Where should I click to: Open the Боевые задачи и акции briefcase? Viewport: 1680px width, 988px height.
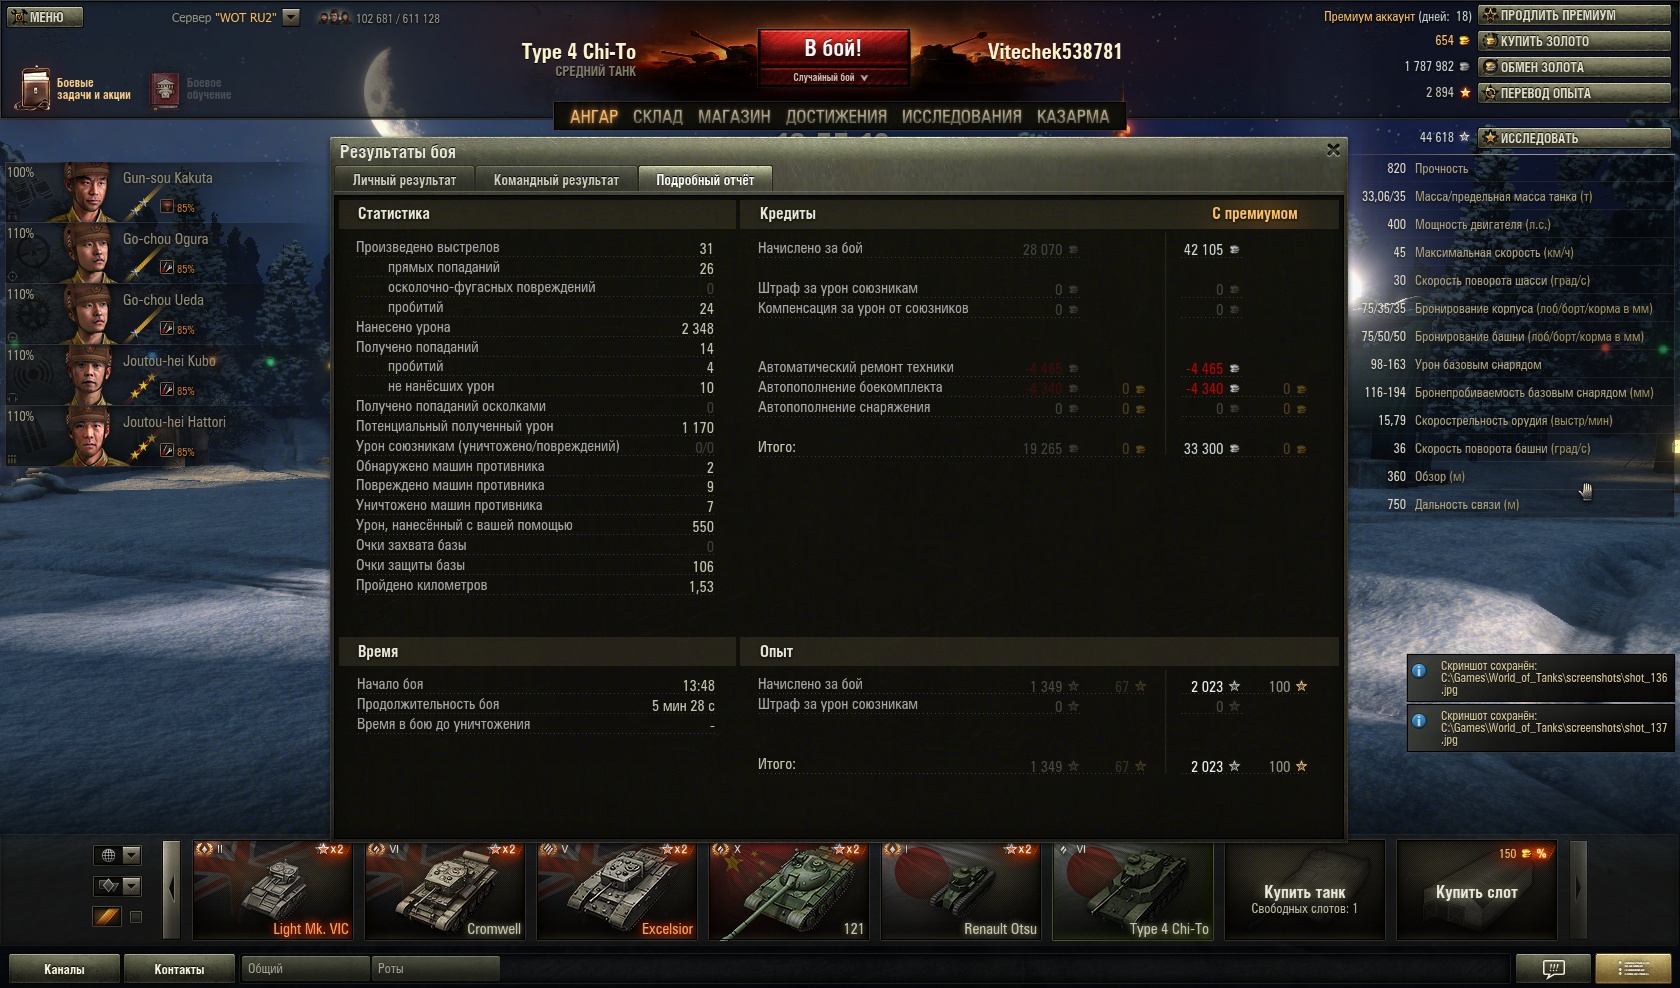pos(35,89)
